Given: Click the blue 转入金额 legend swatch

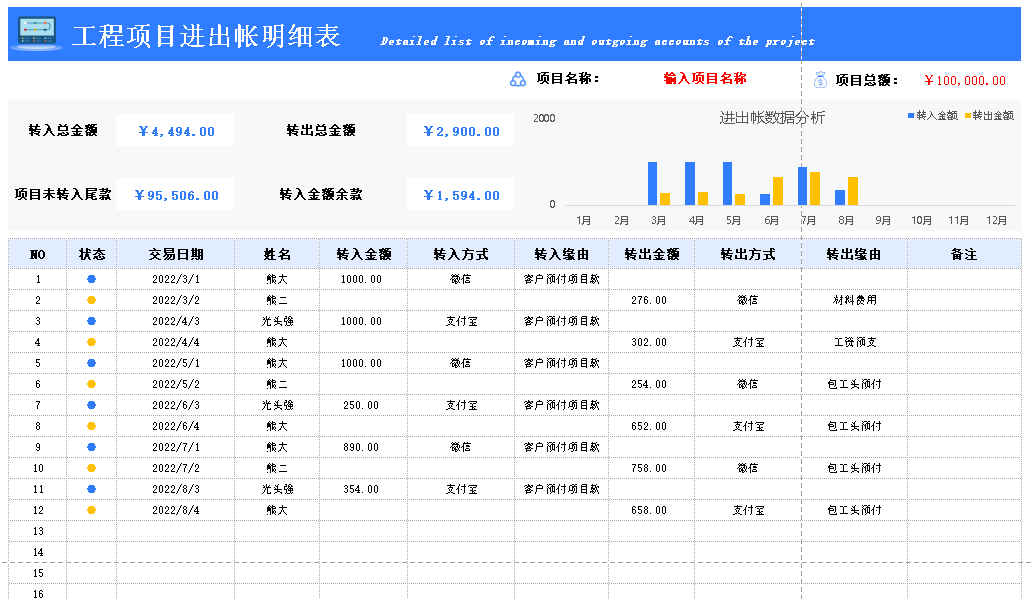Looking at the screenshot, I should [911, 116].
